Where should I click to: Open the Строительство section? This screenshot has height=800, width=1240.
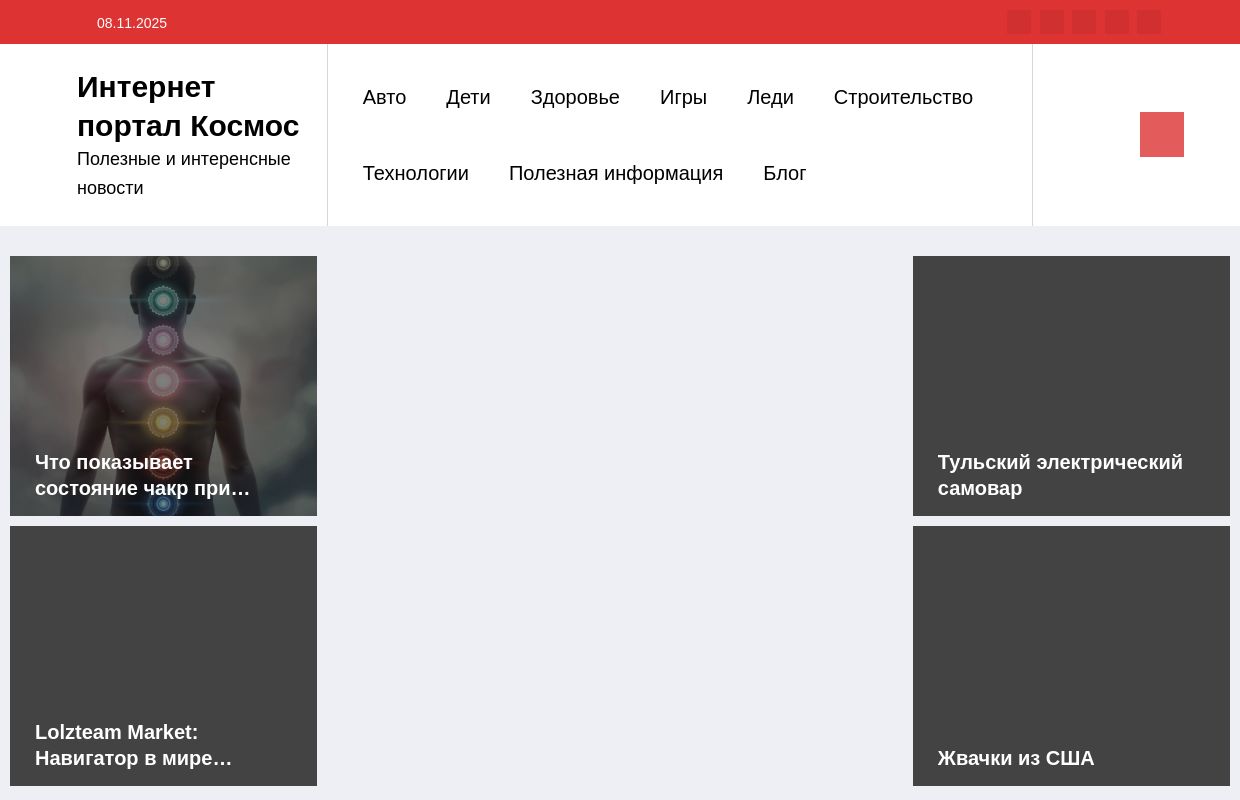pyautogui.click(x=903, y=97)
